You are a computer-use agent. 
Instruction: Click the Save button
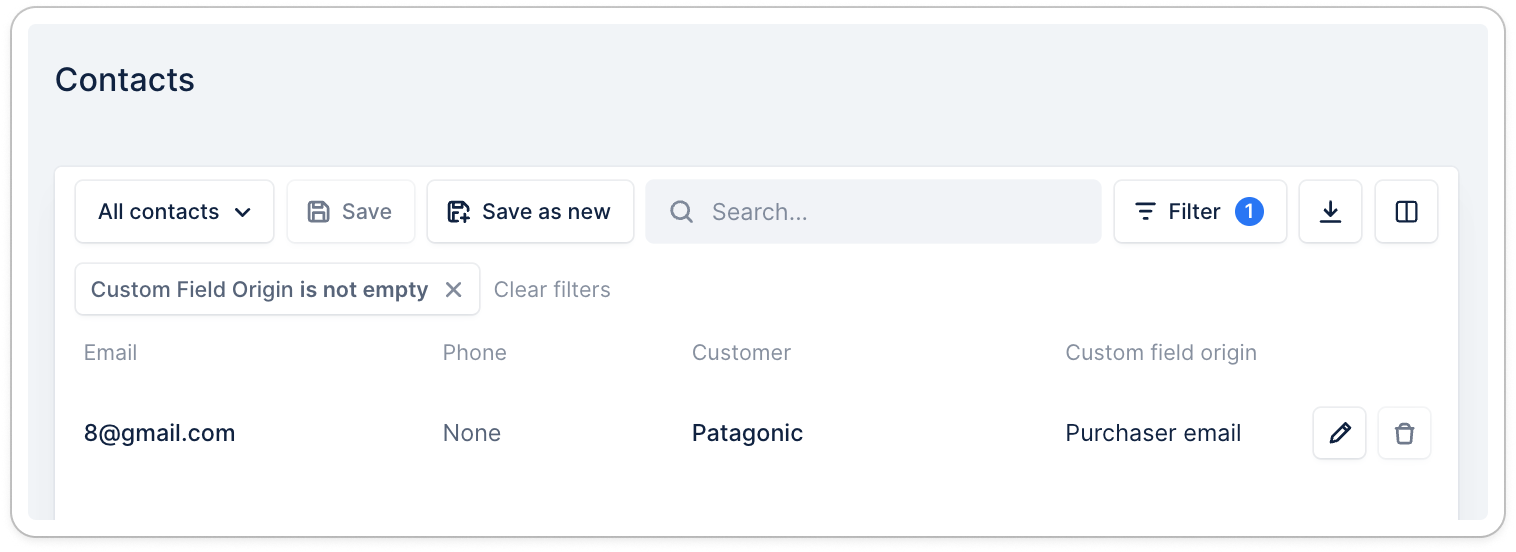[x=350, y=212]
